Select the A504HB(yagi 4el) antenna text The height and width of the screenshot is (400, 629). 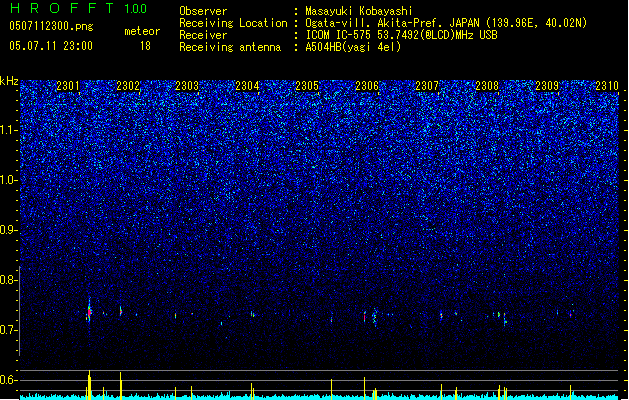coord(353,47)
